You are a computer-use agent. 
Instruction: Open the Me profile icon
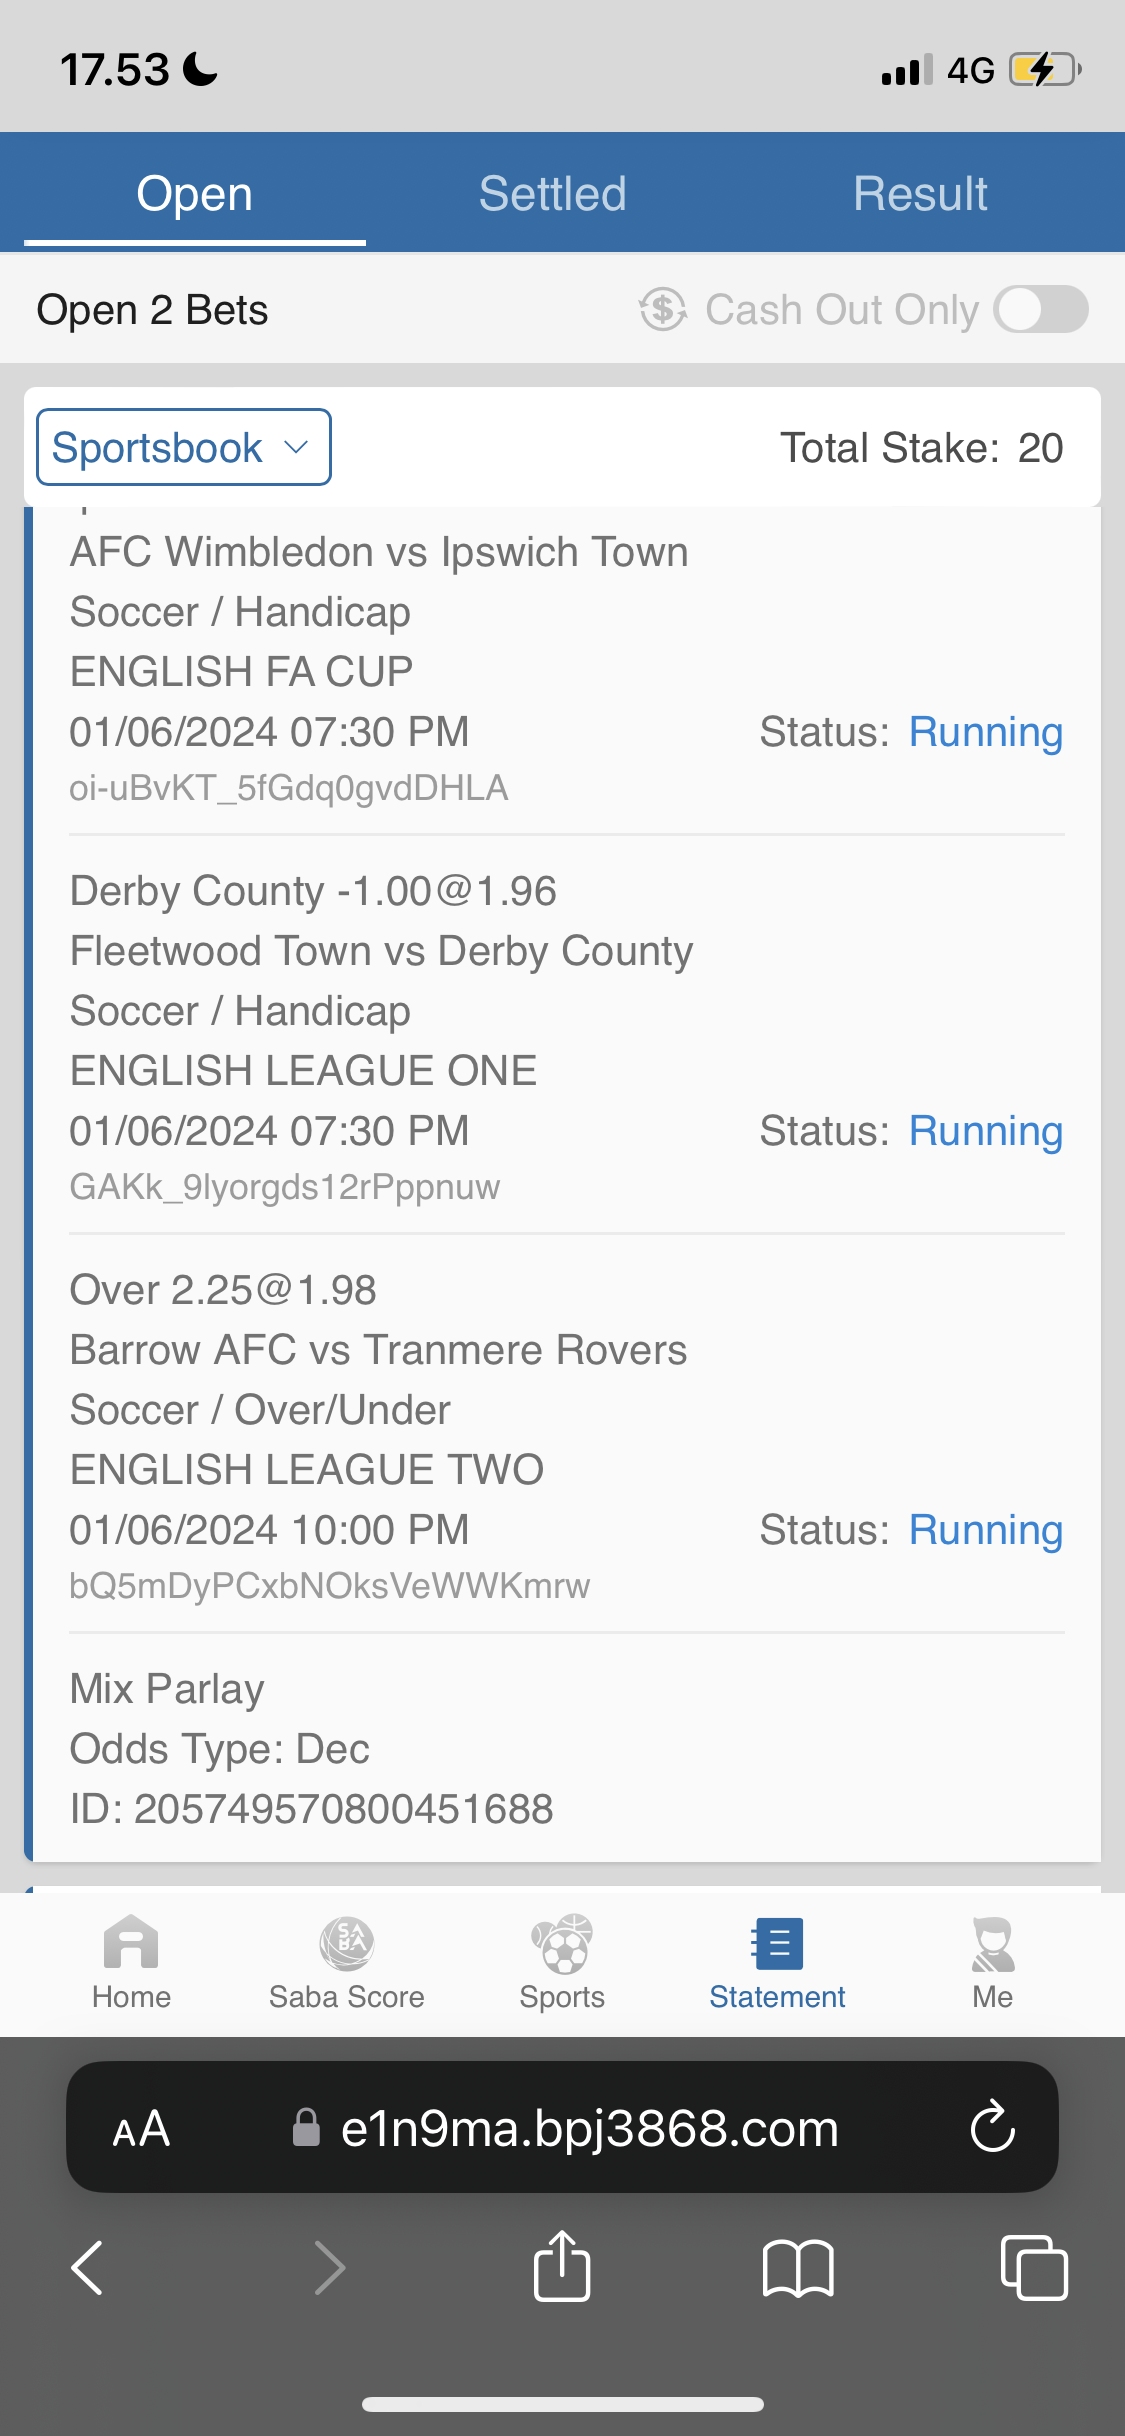click(993, 1944)
